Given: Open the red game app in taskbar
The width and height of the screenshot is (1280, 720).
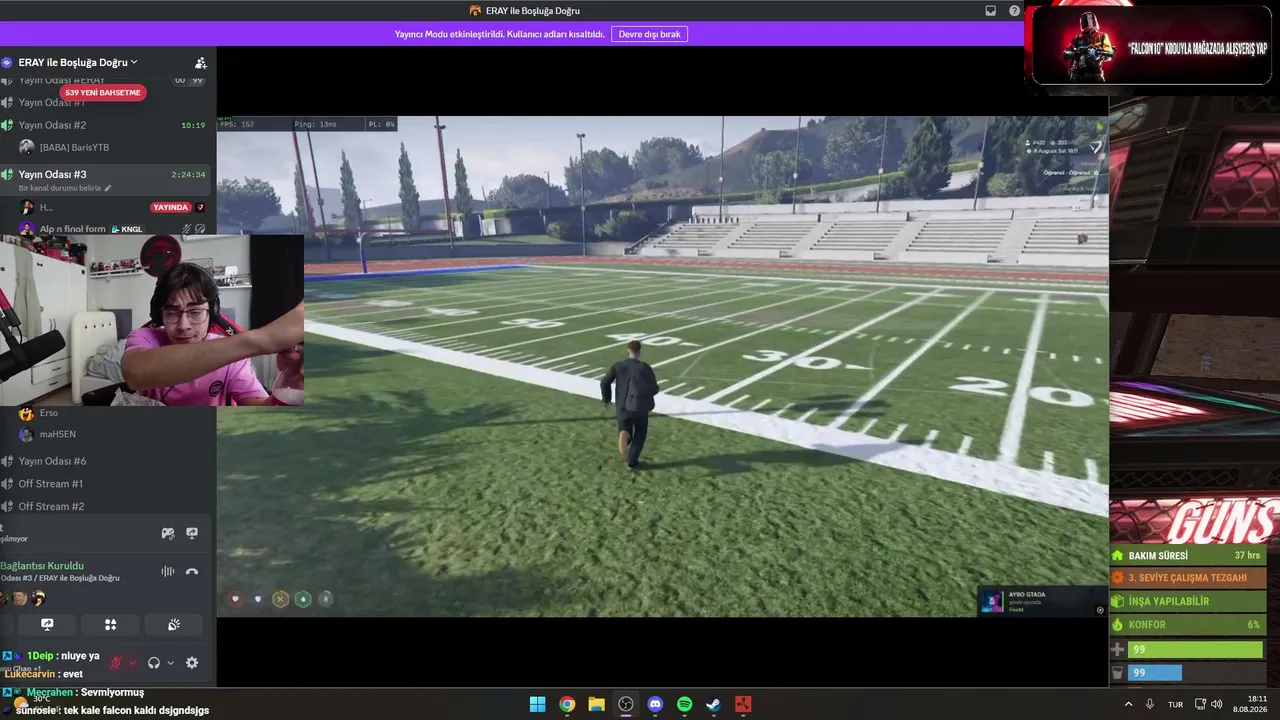Looking at the screenshot, I should [743, 704].
